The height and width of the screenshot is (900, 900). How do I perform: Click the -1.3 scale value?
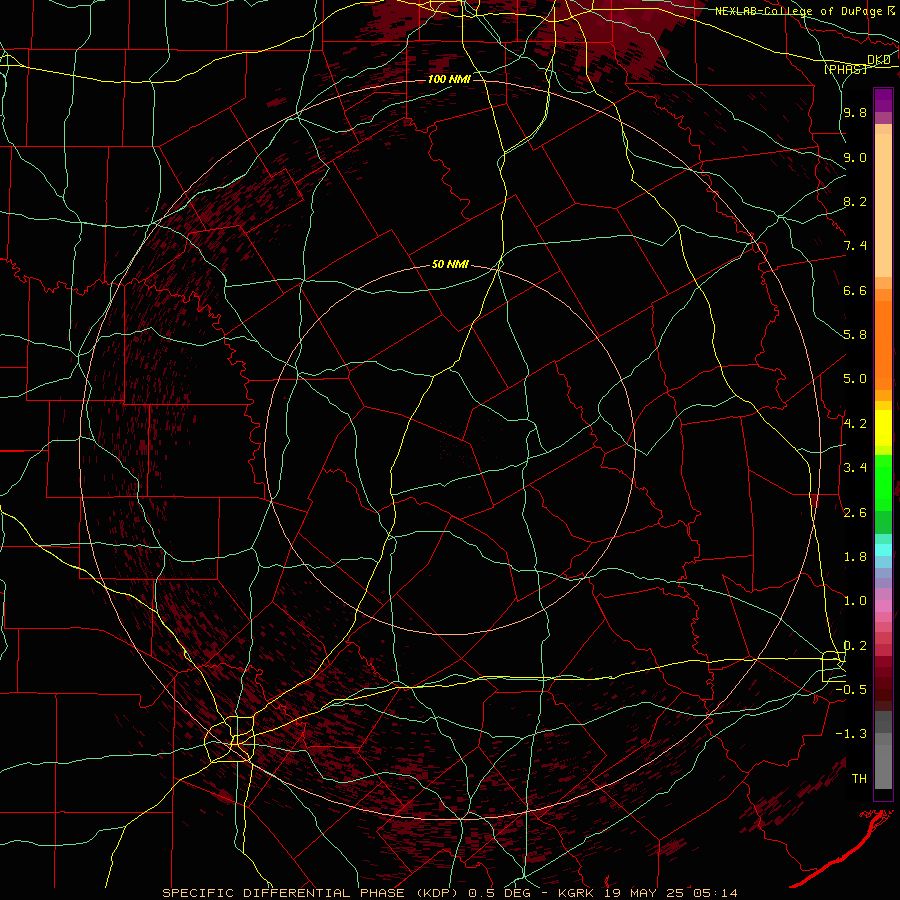point(851,734)
